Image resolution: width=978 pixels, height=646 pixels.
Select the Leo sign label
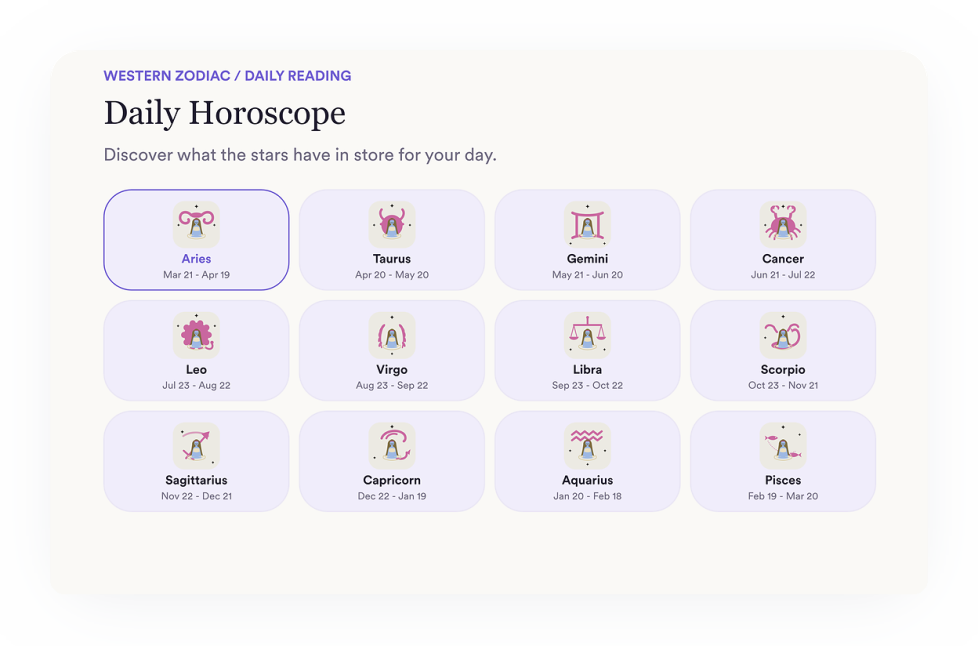coord(196,370)
